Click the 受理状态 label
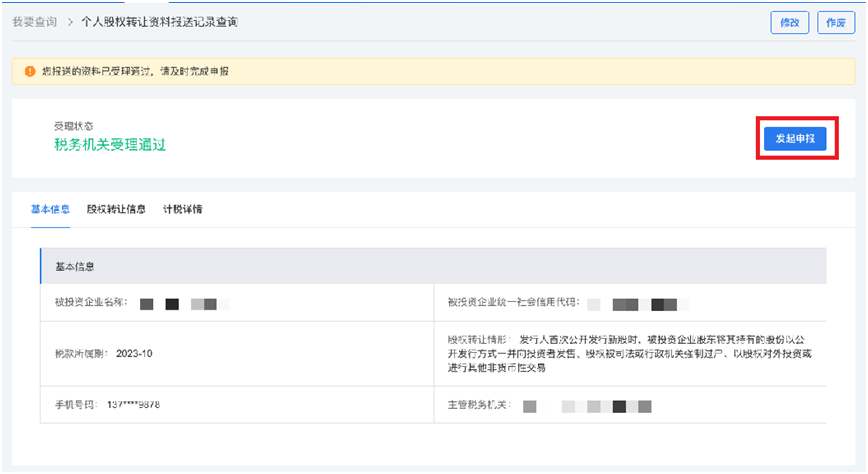 (74, 126)
